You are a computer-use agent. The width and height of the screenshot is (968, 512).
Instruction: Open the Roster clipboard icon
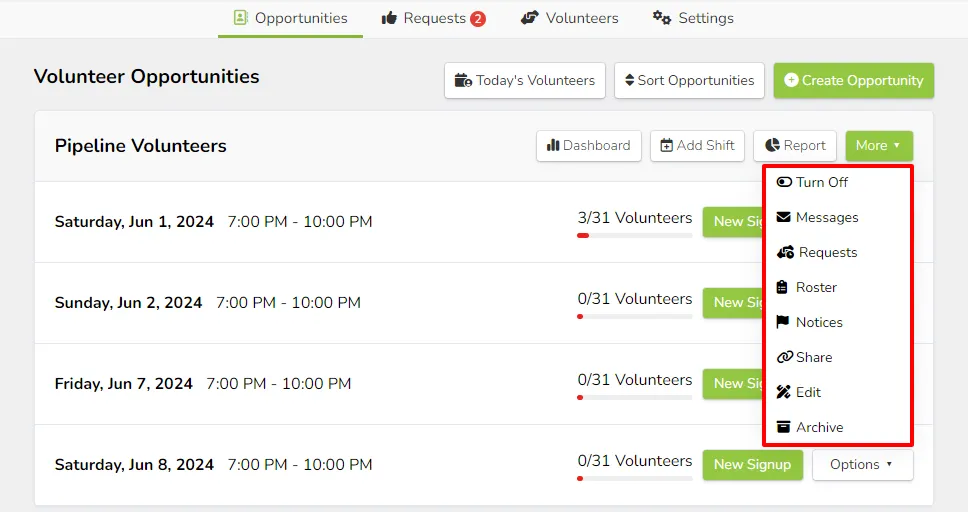point(782,287)
